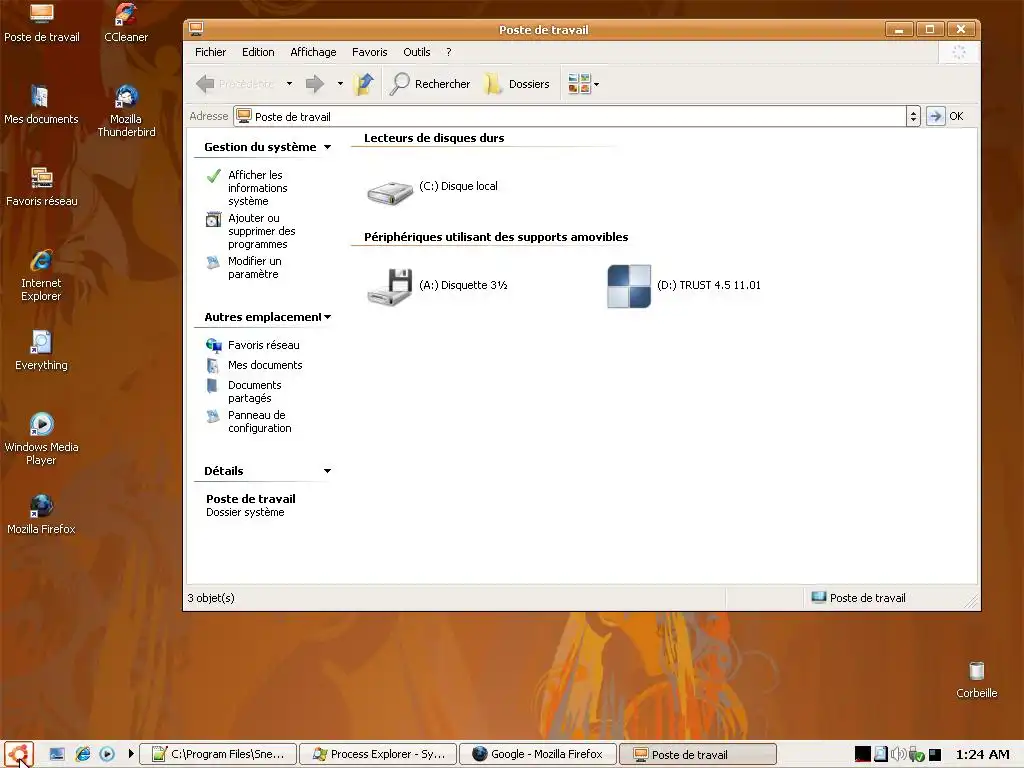
Task: Click the volume speaker tray icon
Action: [x=898, y=754]
